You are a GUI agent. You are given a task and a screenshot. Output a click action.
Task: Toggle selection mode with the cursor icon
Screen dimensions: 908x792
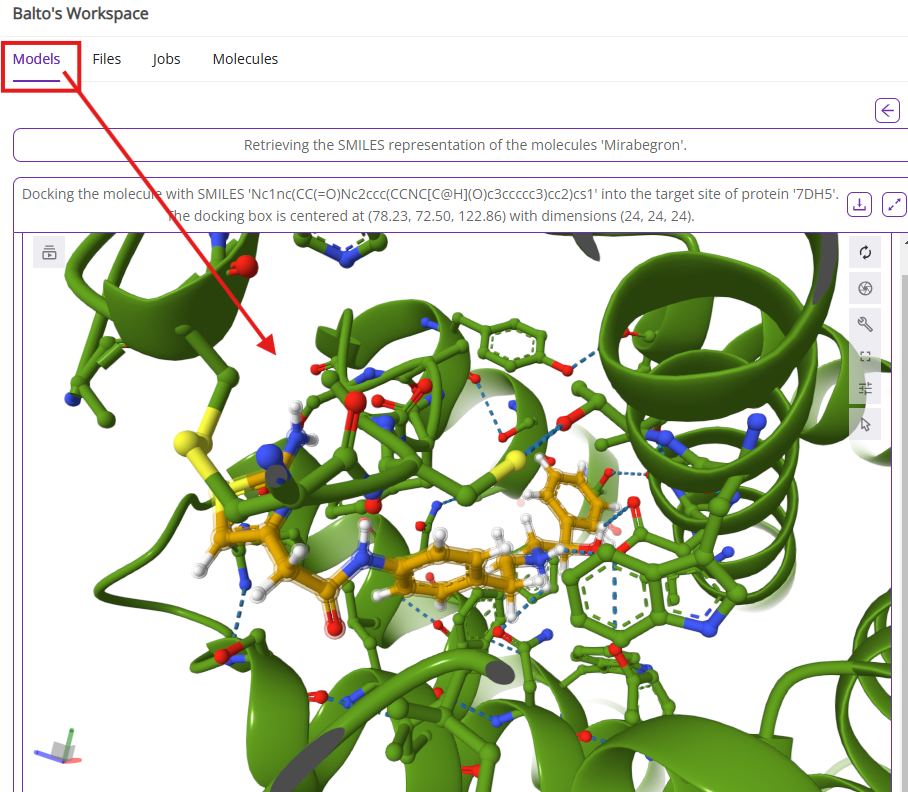[x=865, y=424]
